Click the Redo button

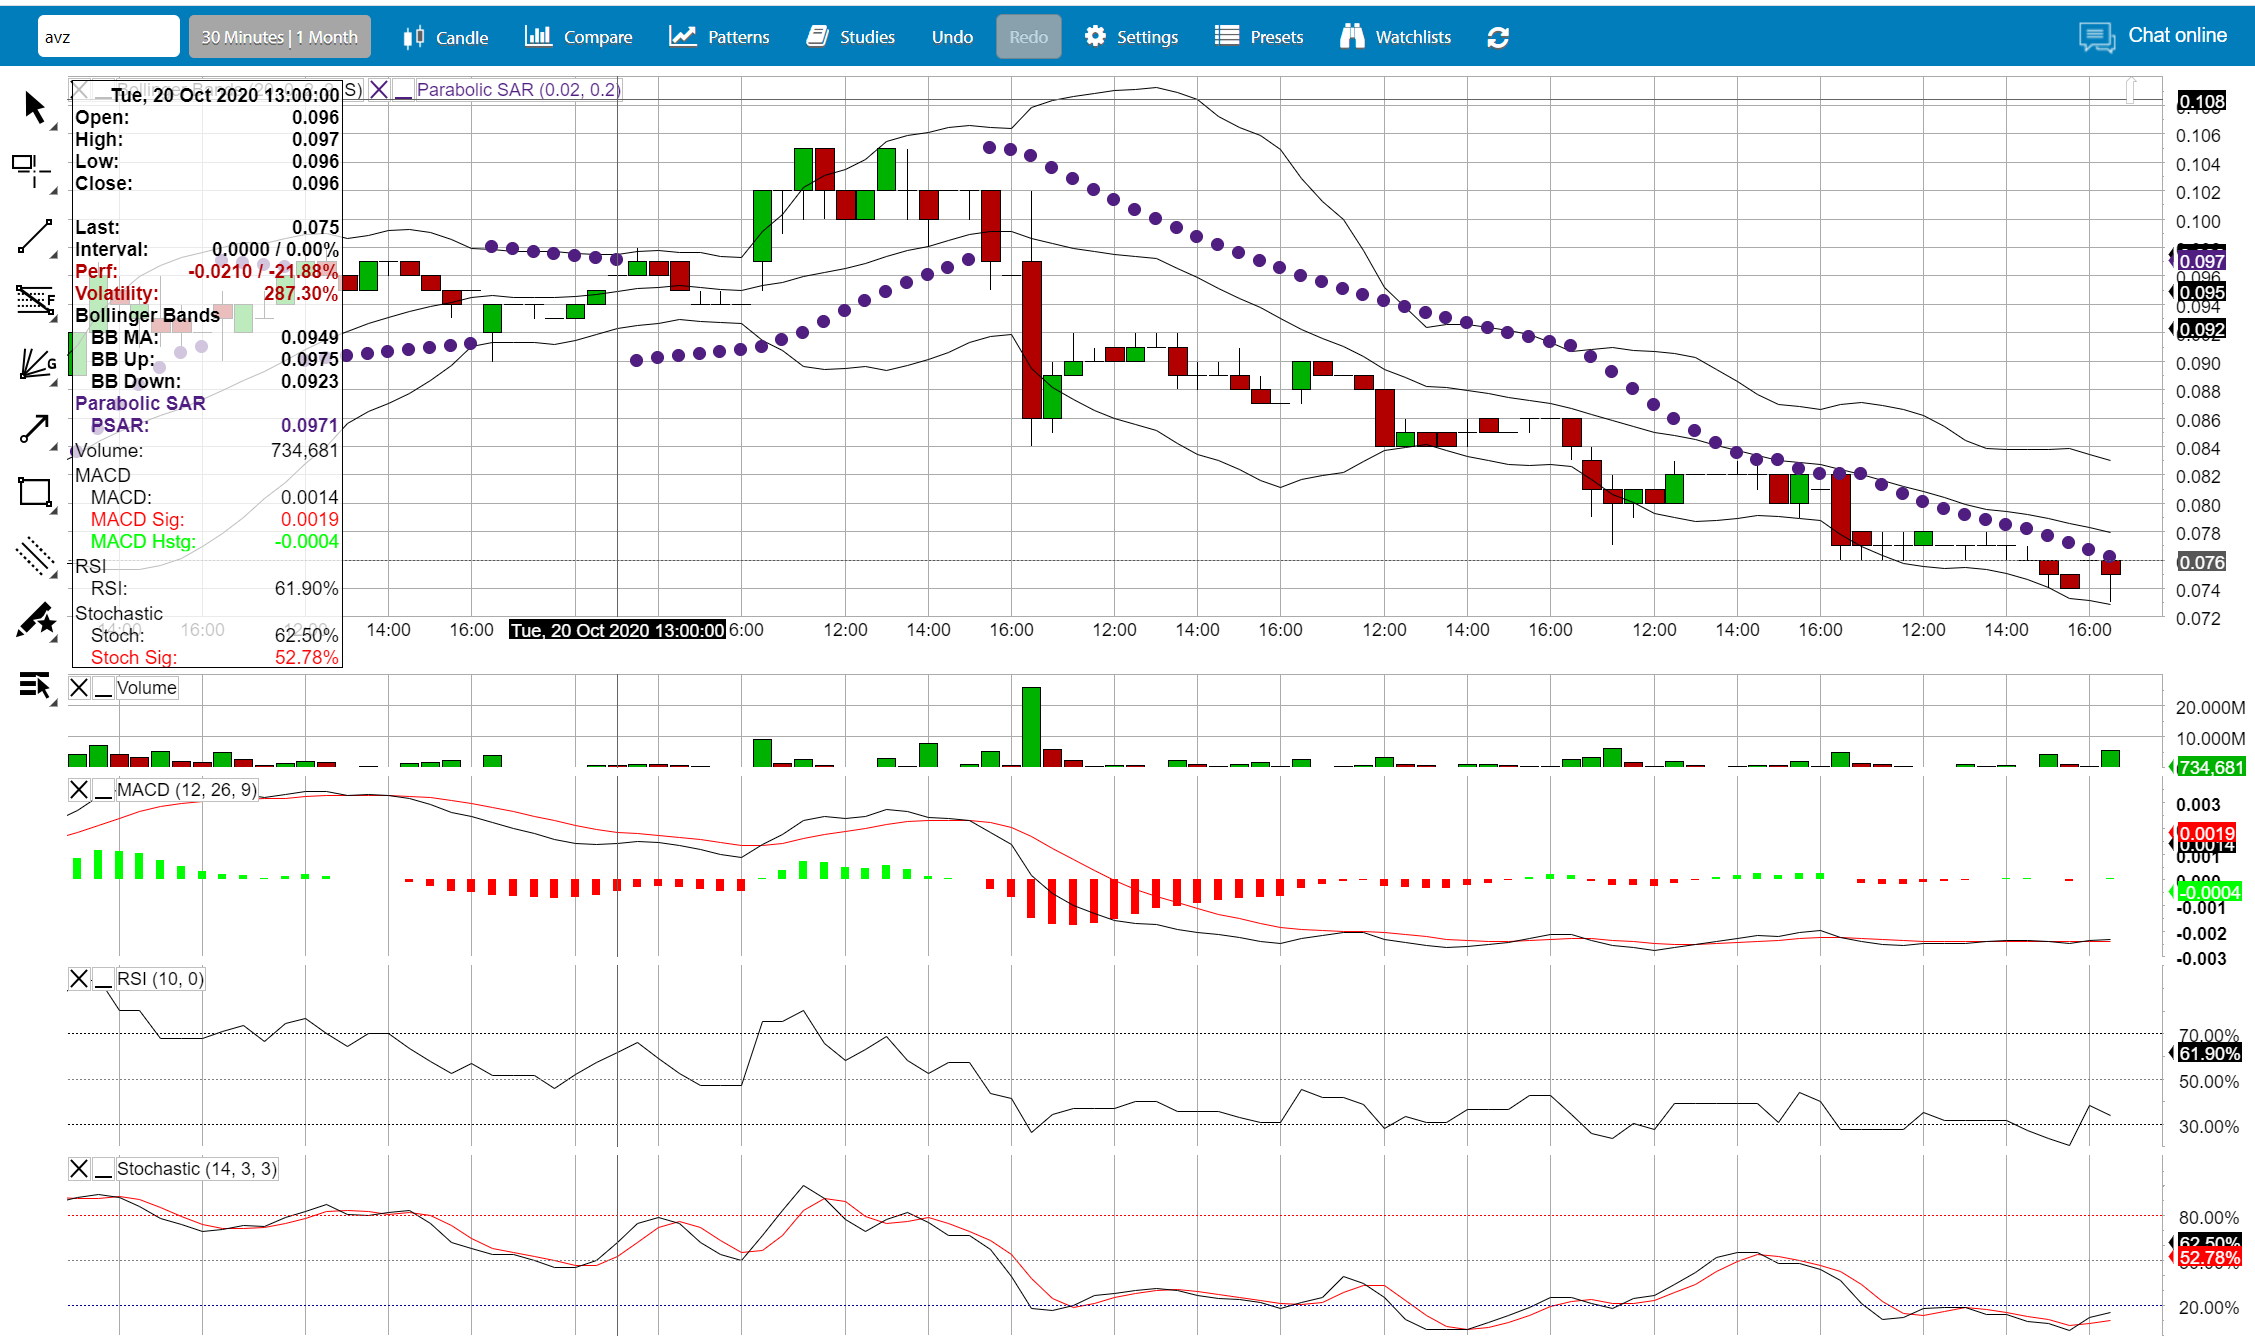(1028, 37)
